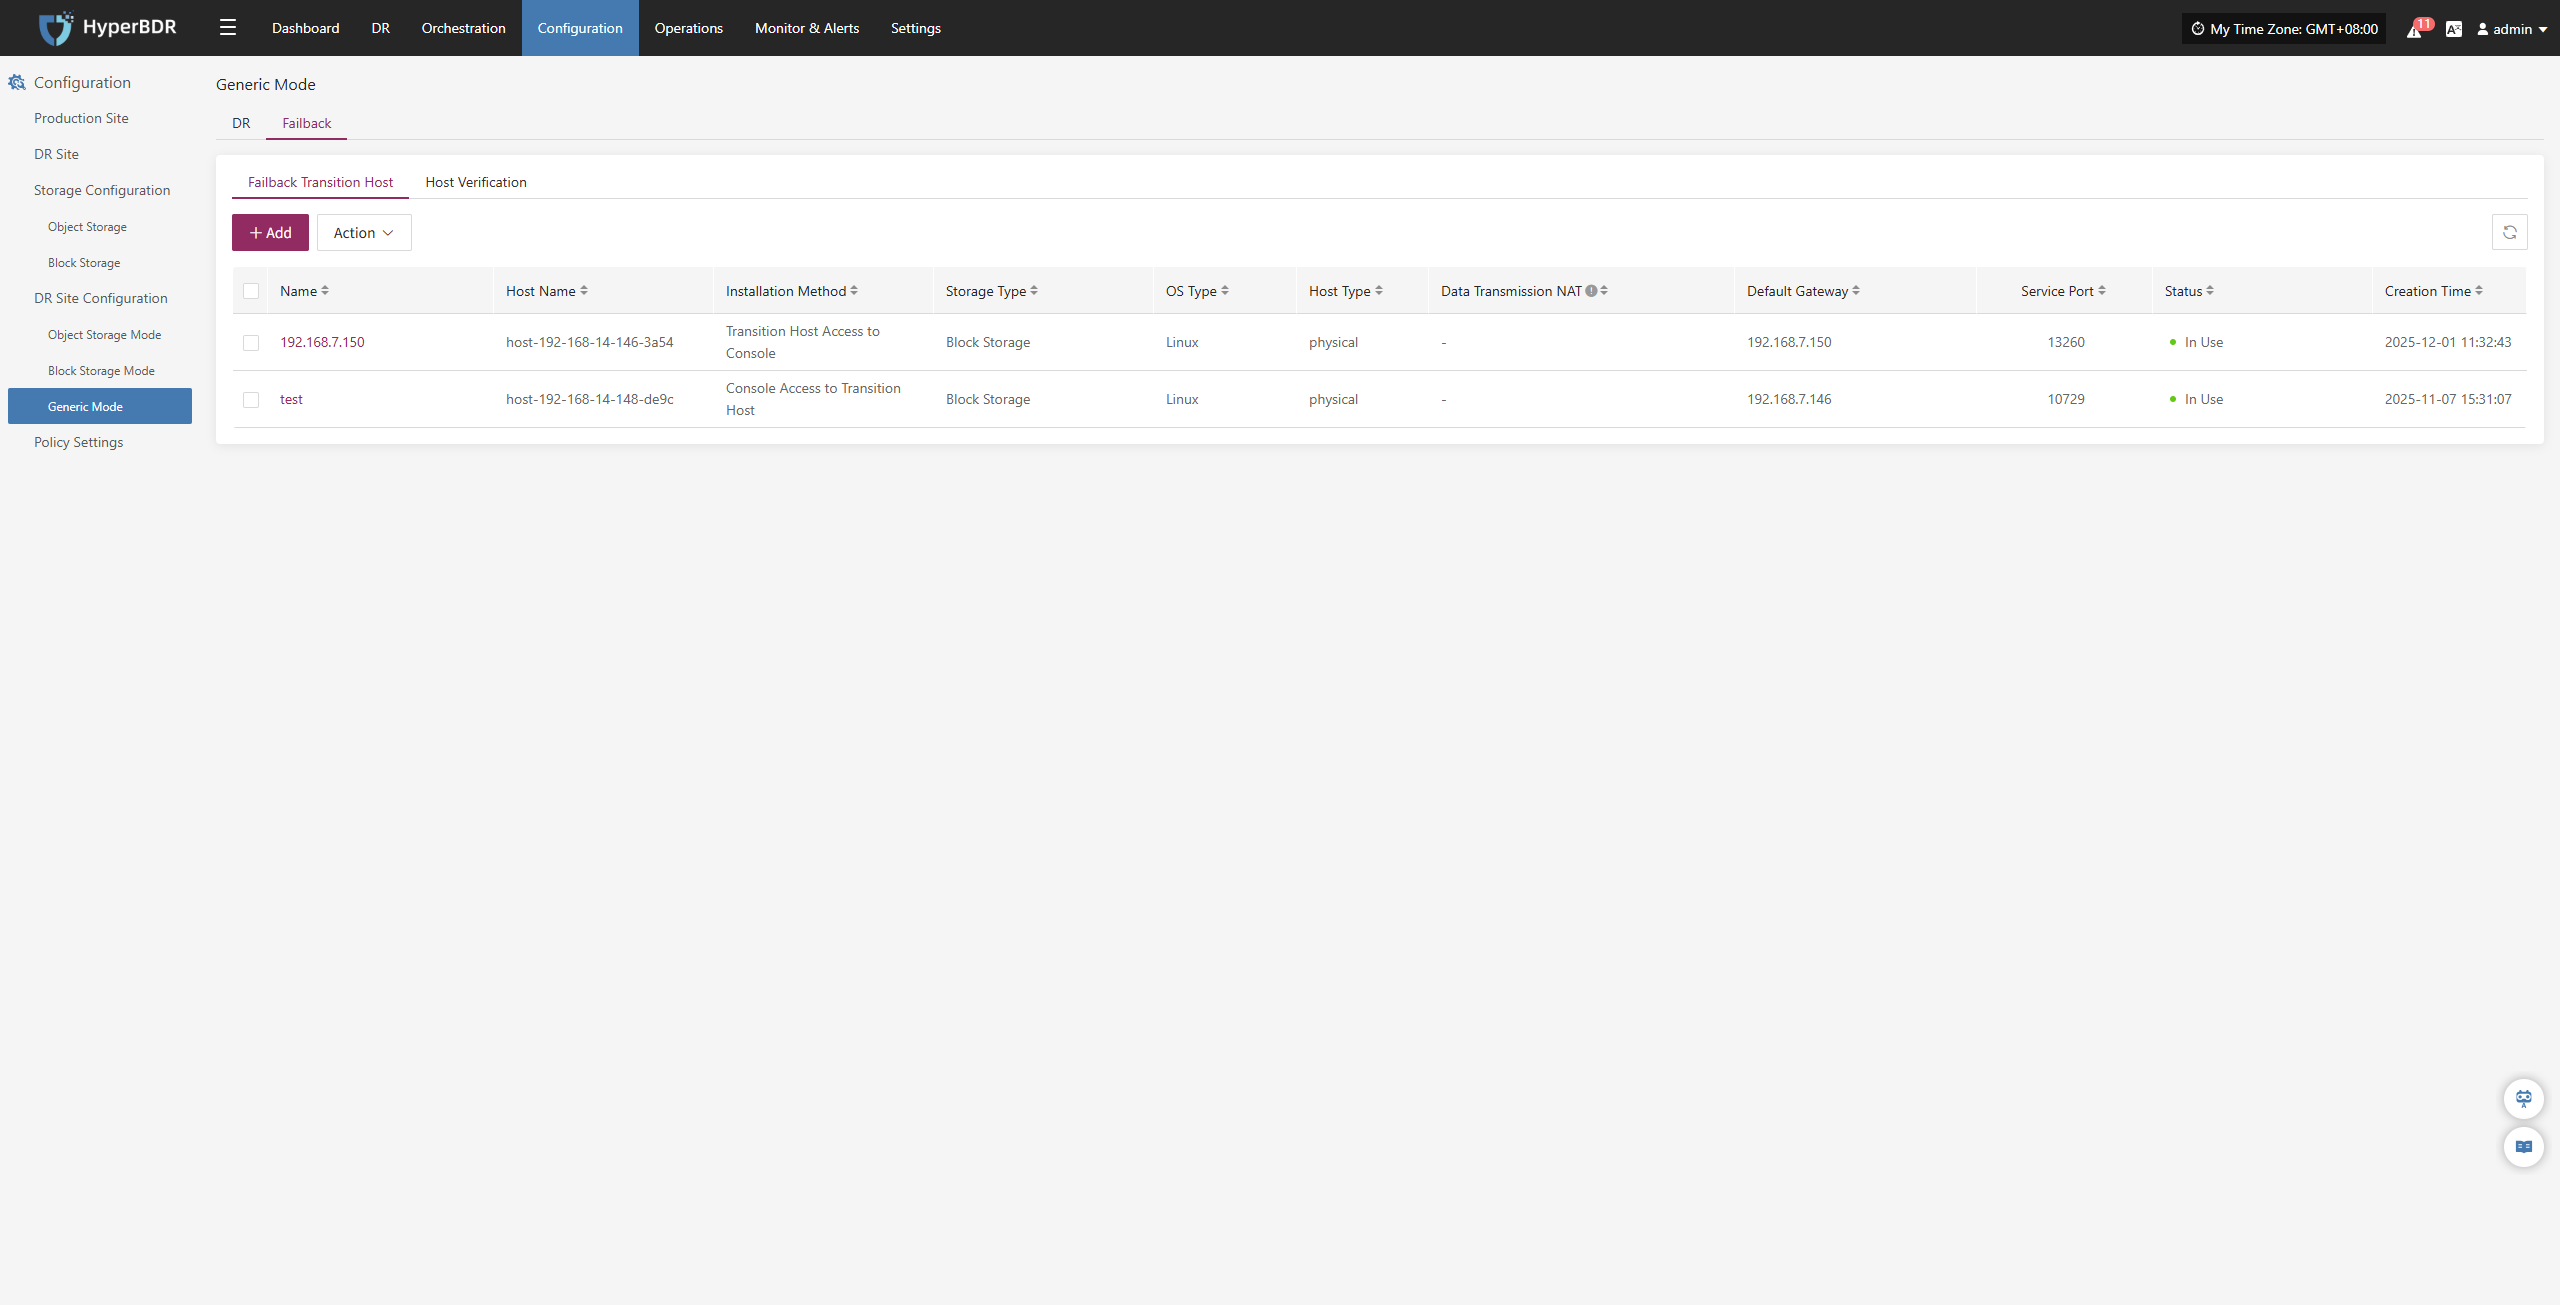
Task: Open the time zone selector
Action: coord(2284,29)
